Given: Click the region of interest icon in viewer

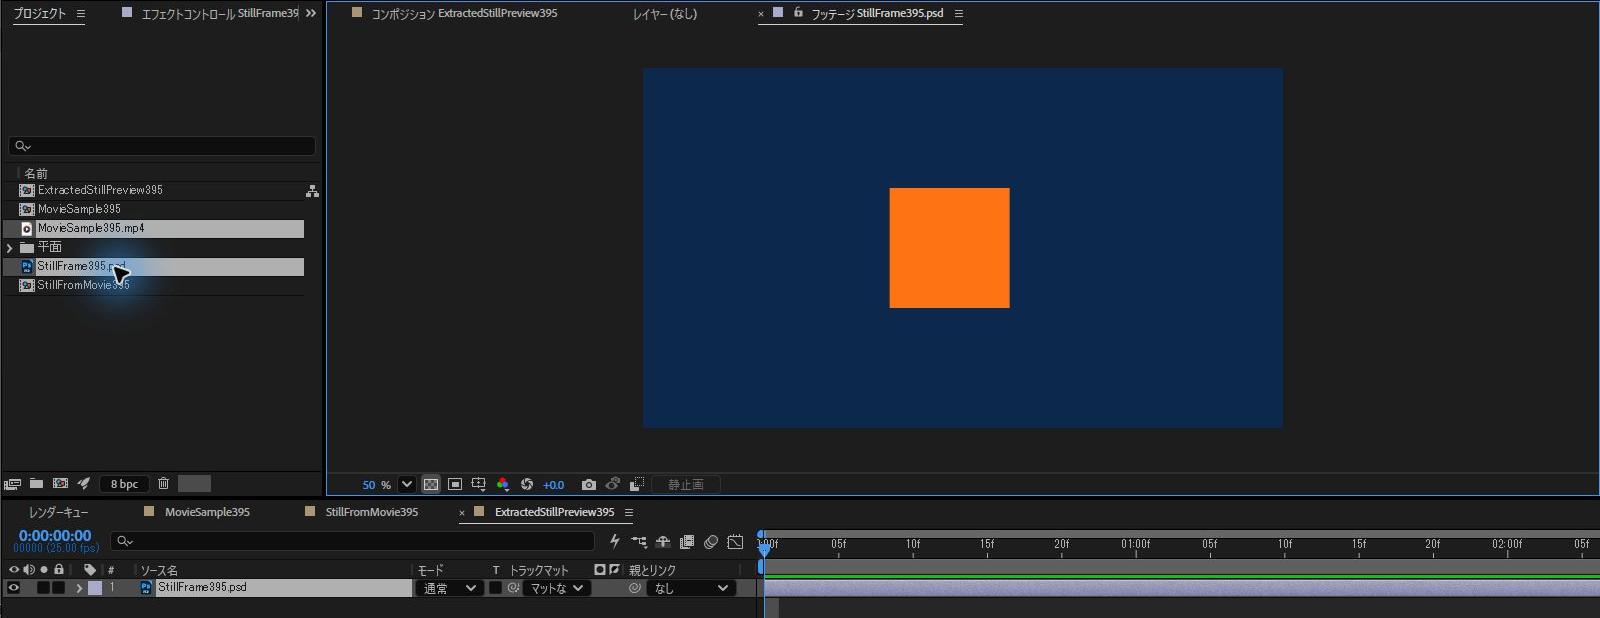Looking at the screenshot, I should (455, 485).
